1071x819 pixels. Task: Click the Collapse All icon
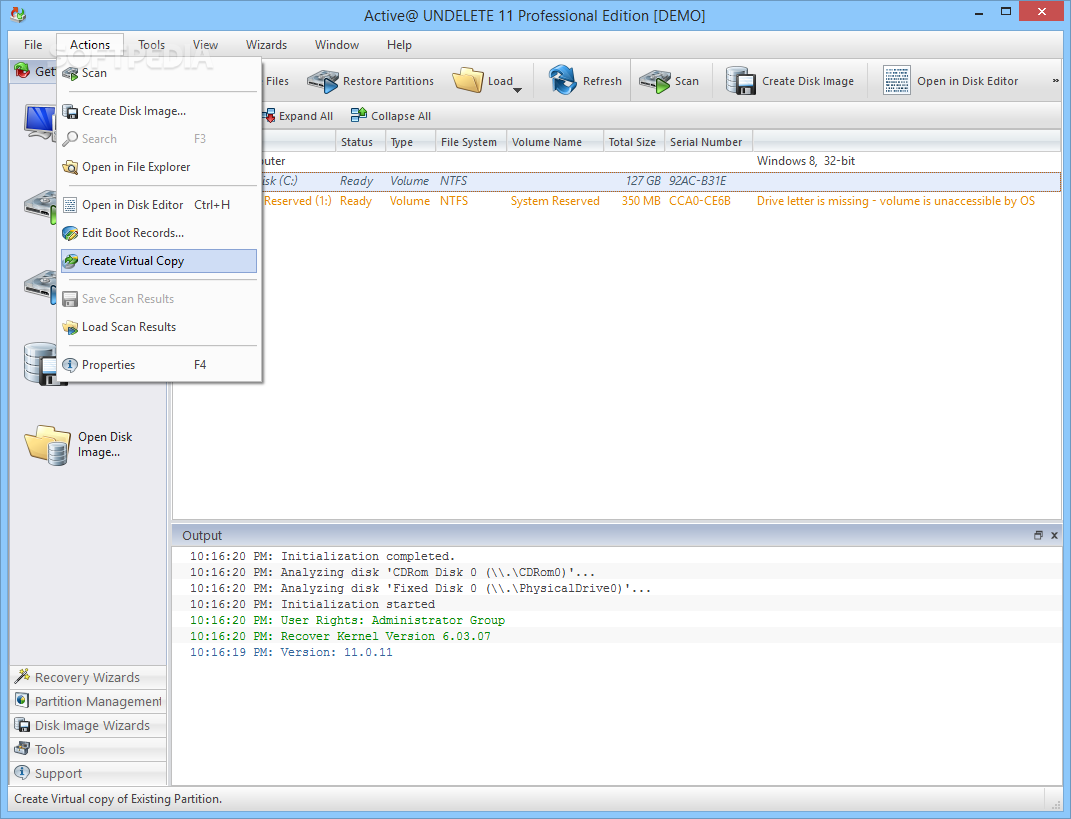pyautogui.click(x=359, y=115)
